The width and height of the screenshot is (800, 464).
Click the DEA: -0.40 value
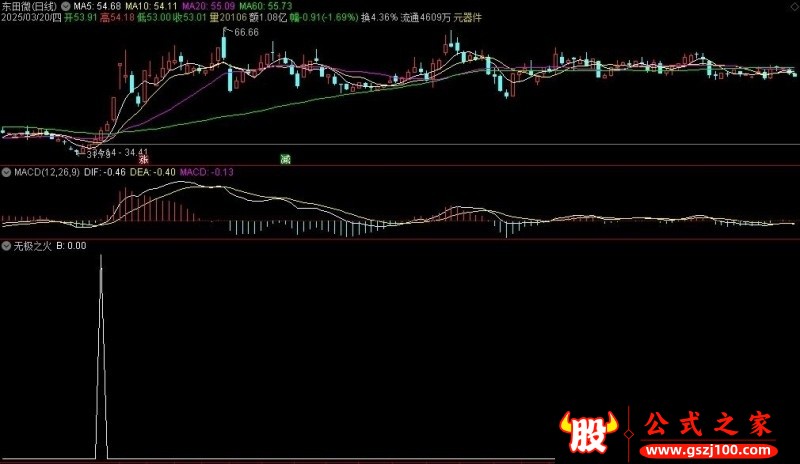[x=153, y=173]
